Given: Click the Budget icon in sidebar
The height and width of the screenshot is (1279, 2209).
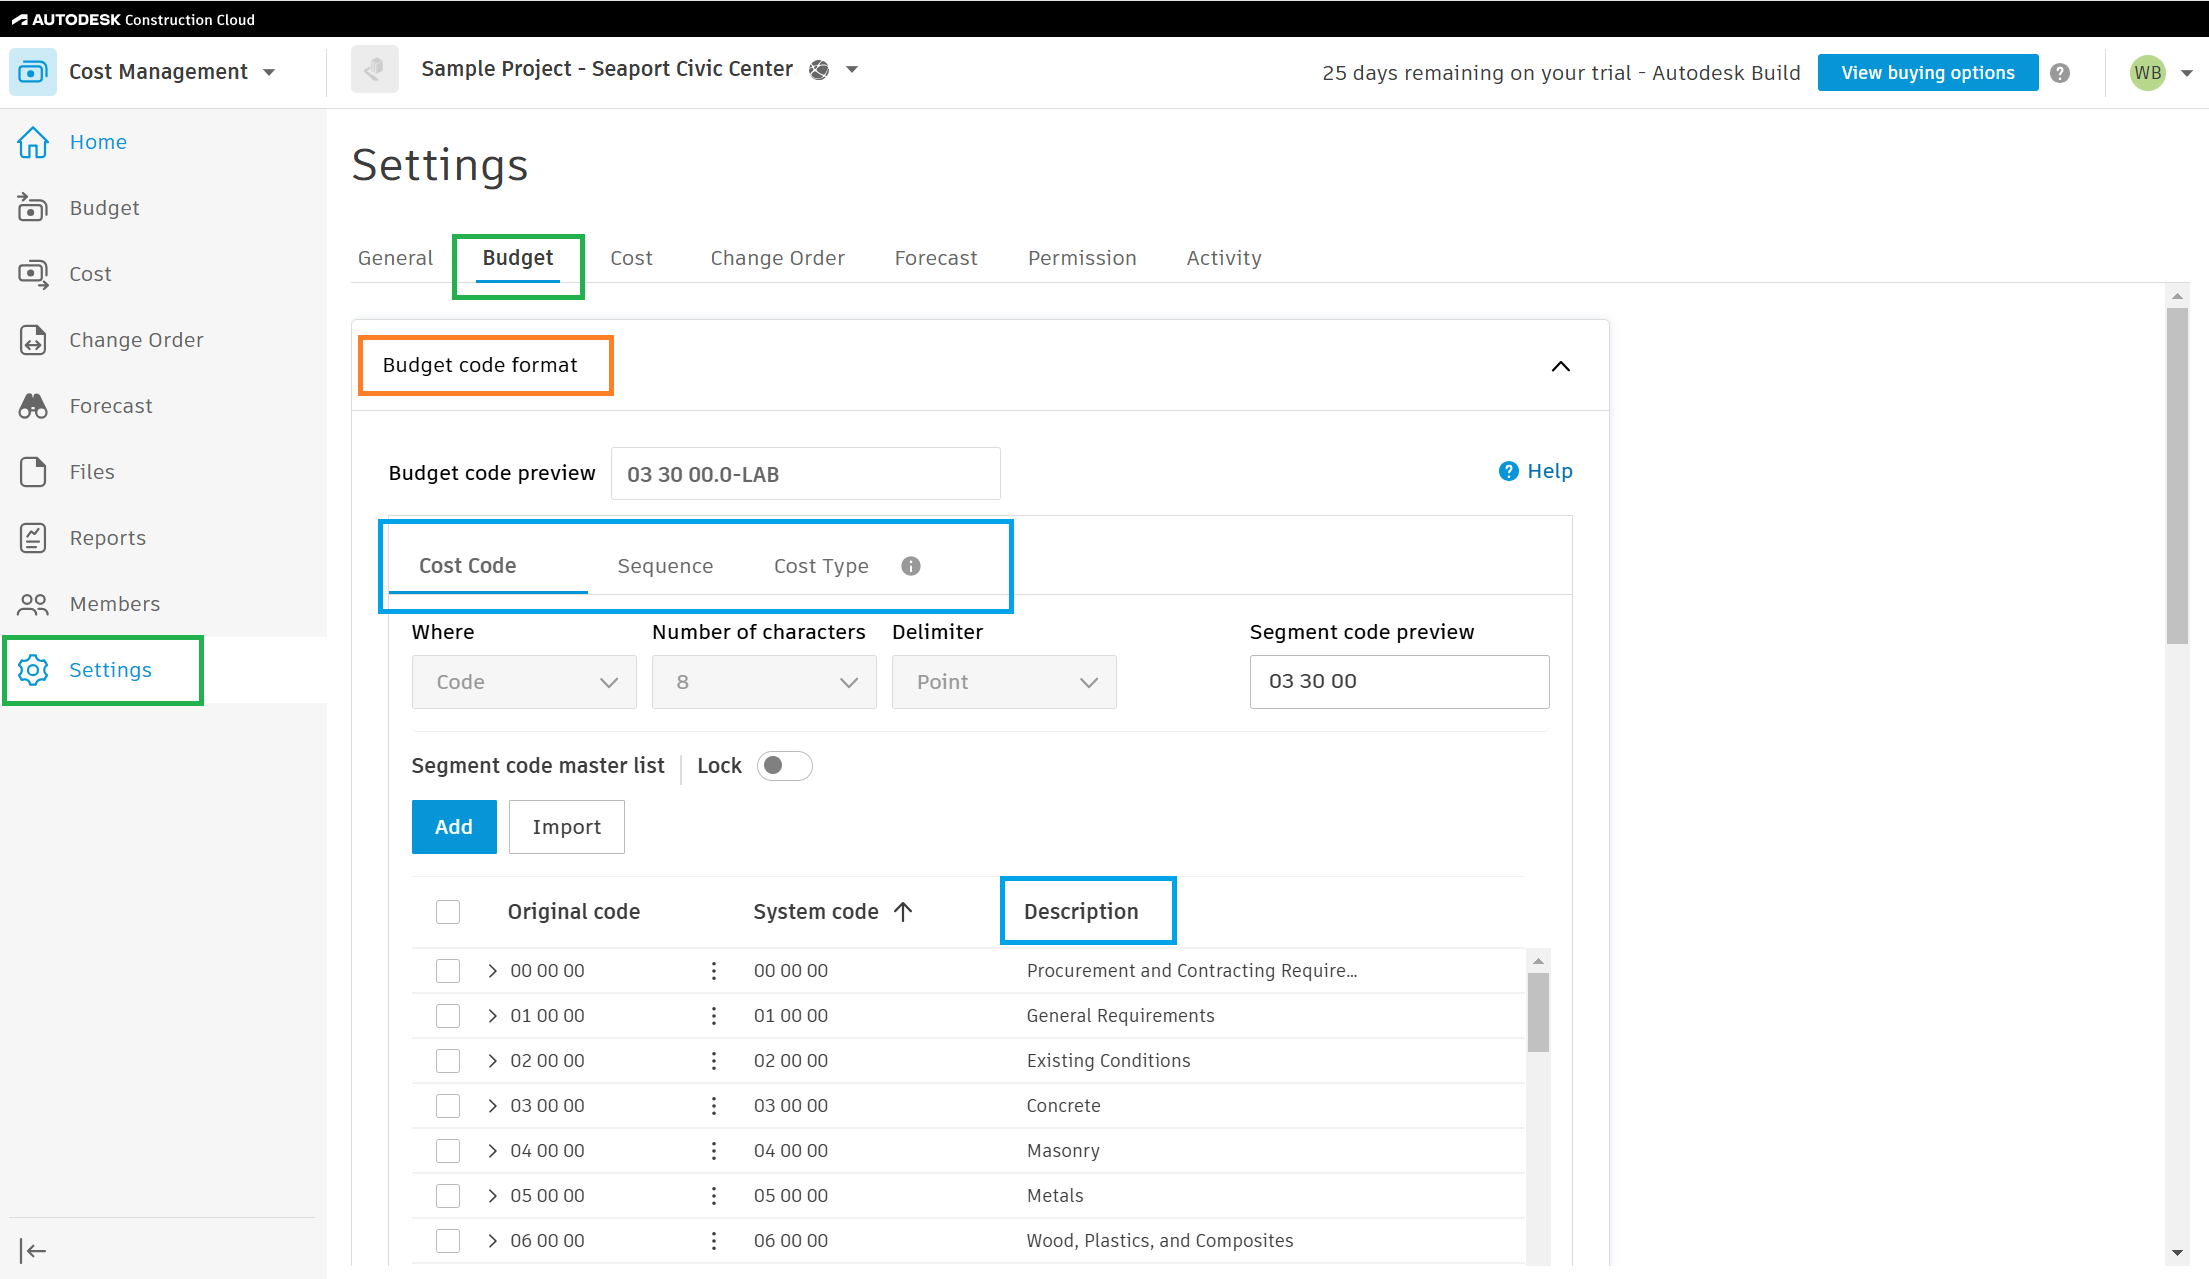Looking at the screenshot, I should 33,208.
